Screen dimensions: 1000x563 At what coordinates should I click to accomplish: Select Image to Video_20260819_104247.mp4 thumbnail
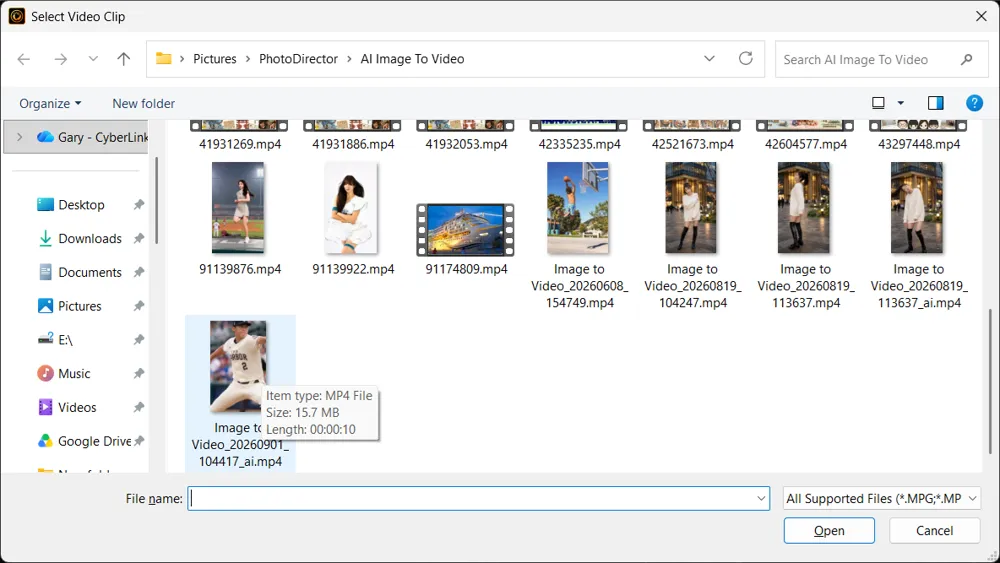691,208
